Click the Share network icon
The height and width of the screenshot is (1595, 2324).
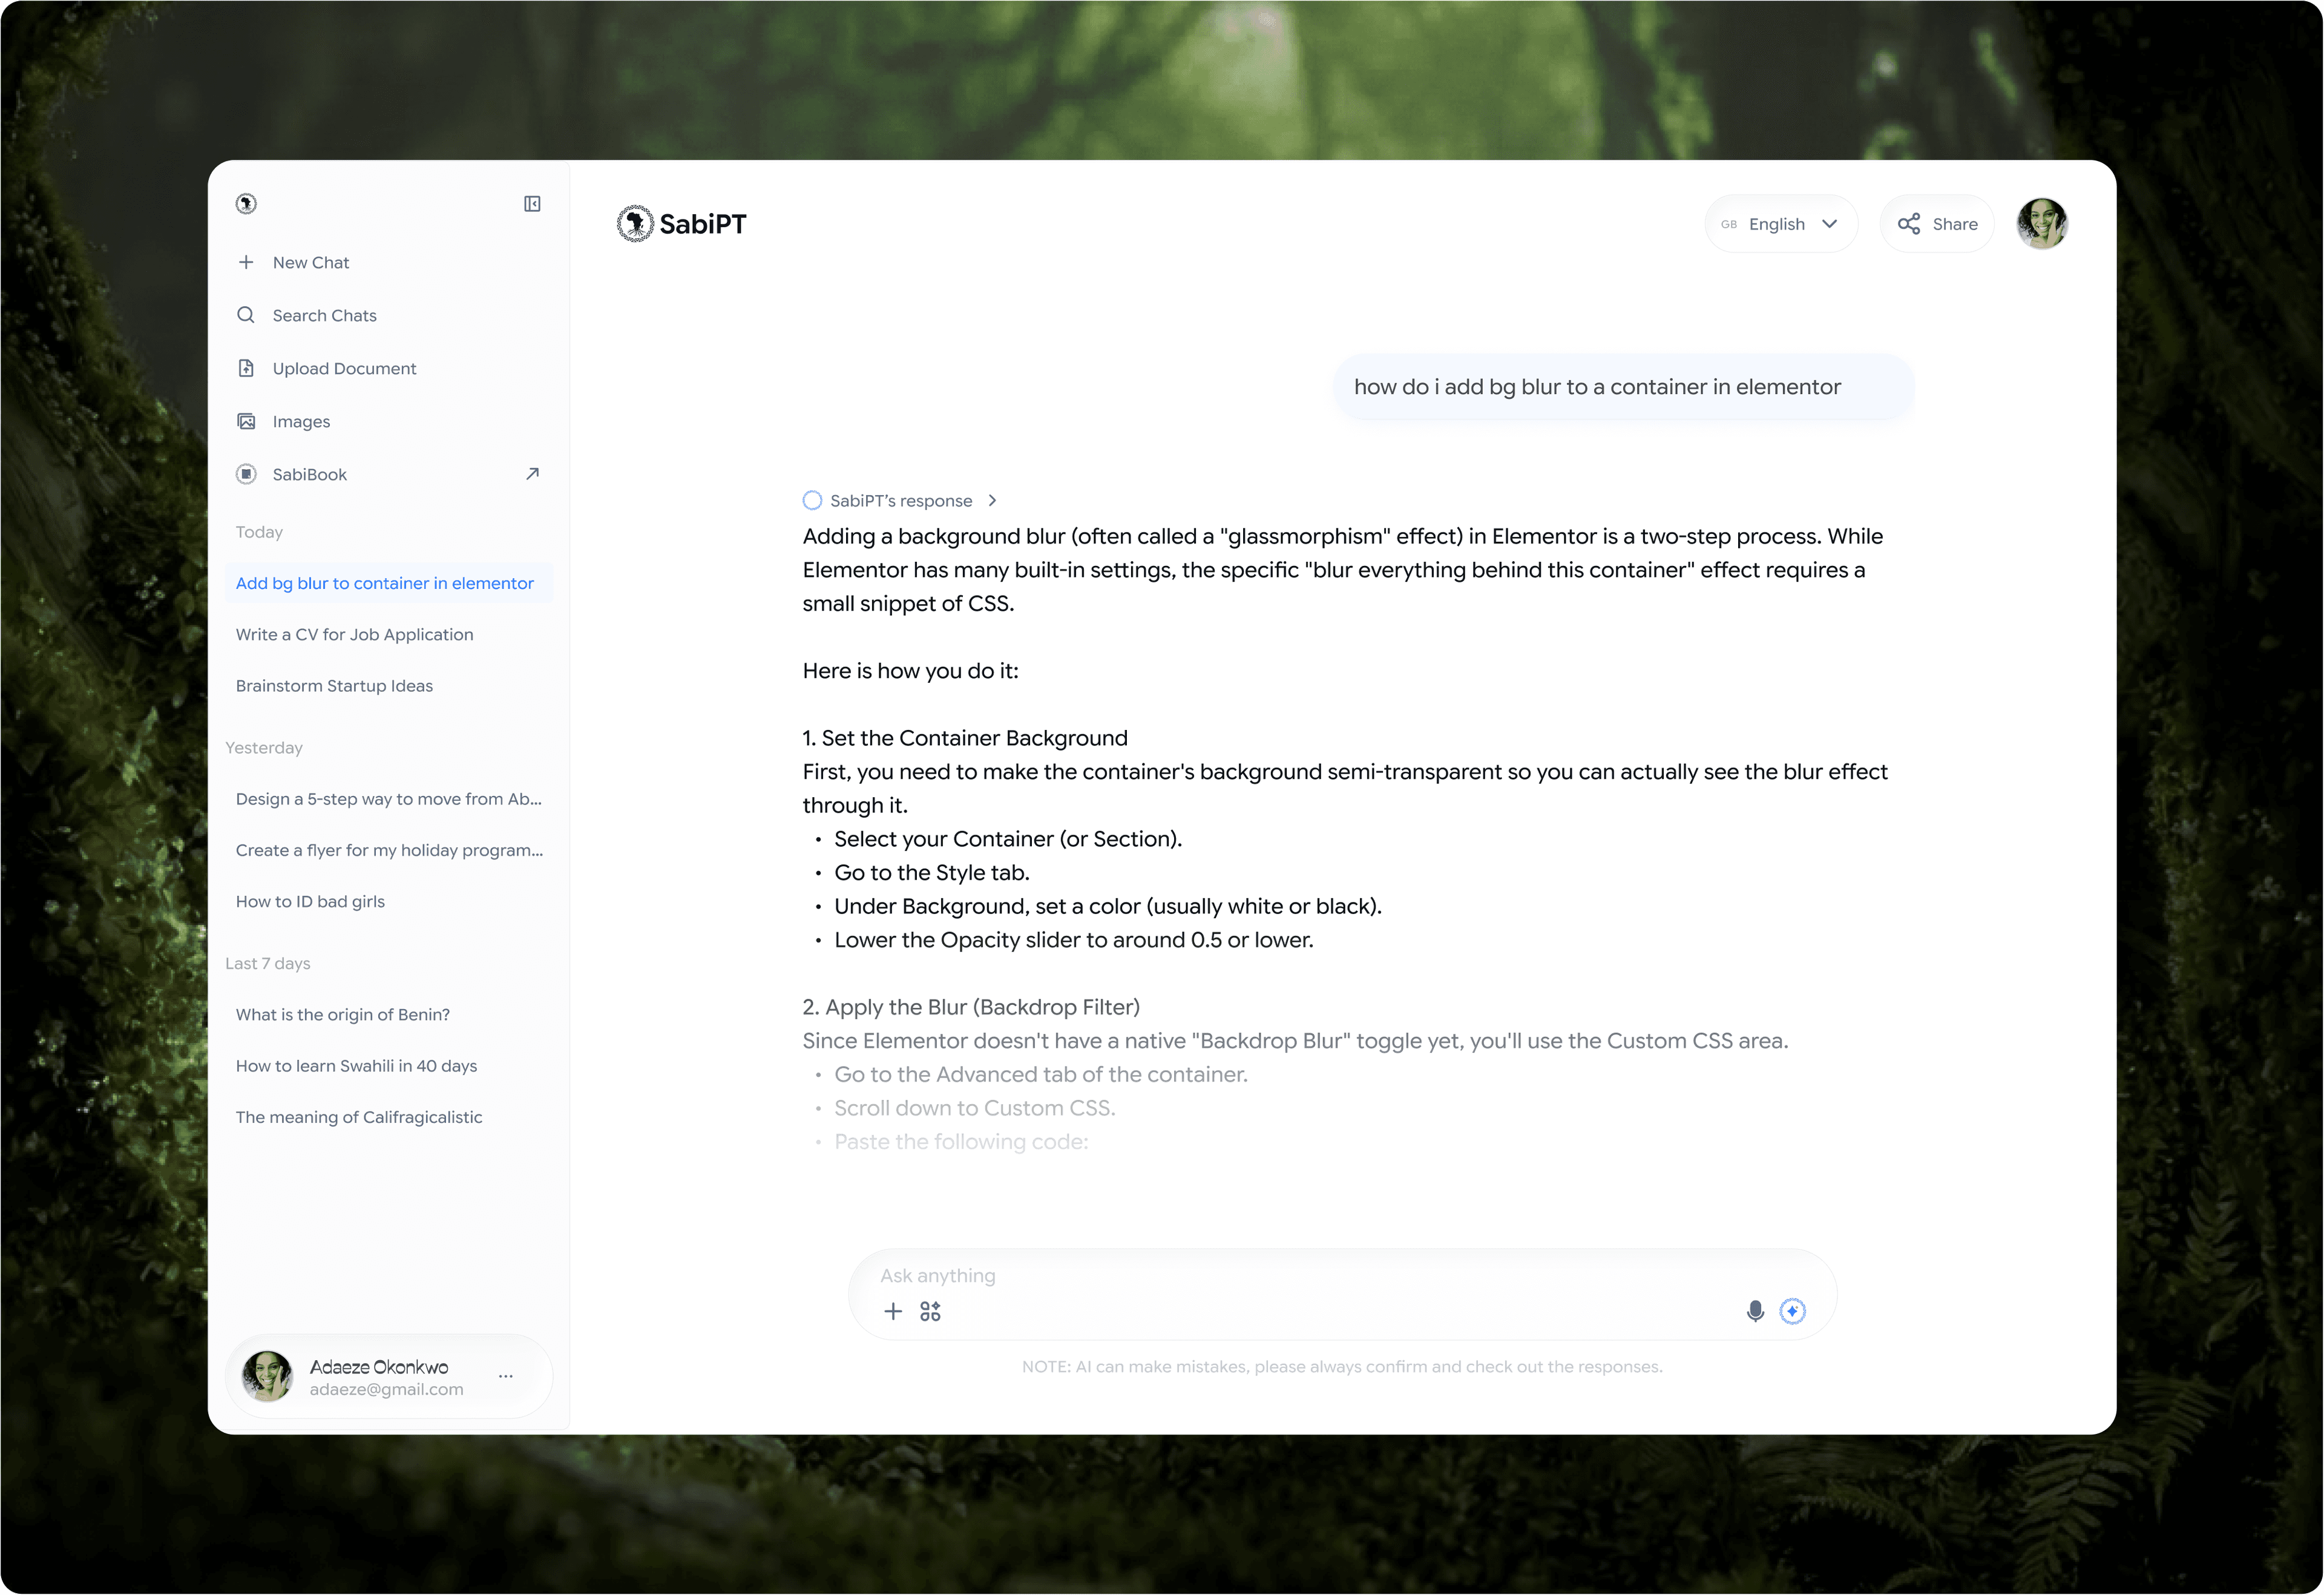tap(1909, 224)
